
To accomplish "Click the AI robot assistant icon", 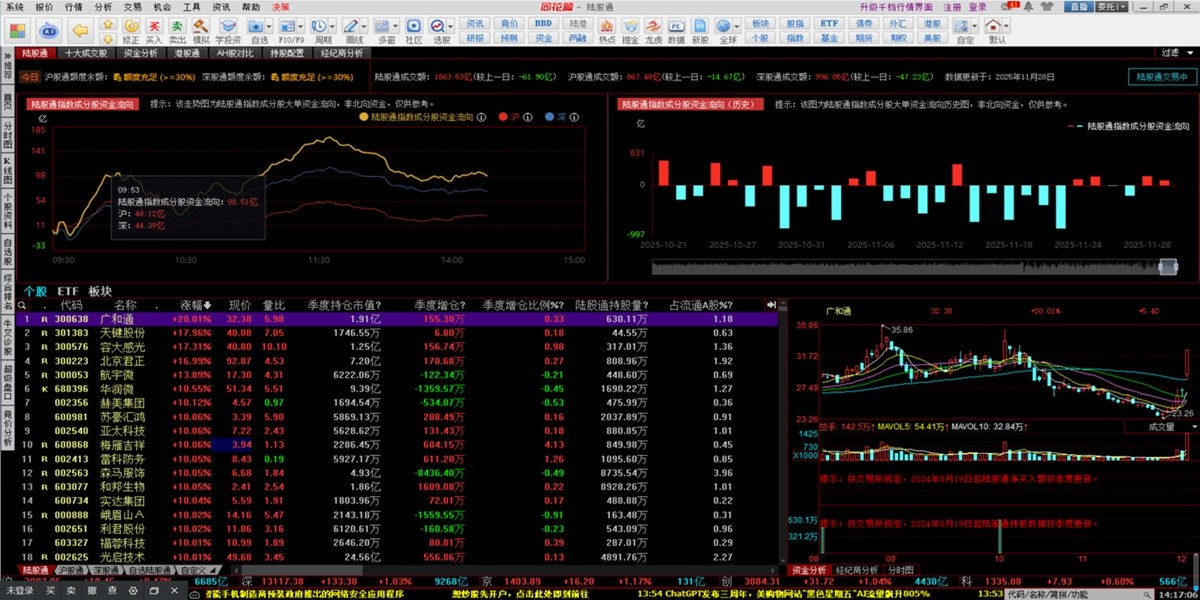I will point(50,29).
